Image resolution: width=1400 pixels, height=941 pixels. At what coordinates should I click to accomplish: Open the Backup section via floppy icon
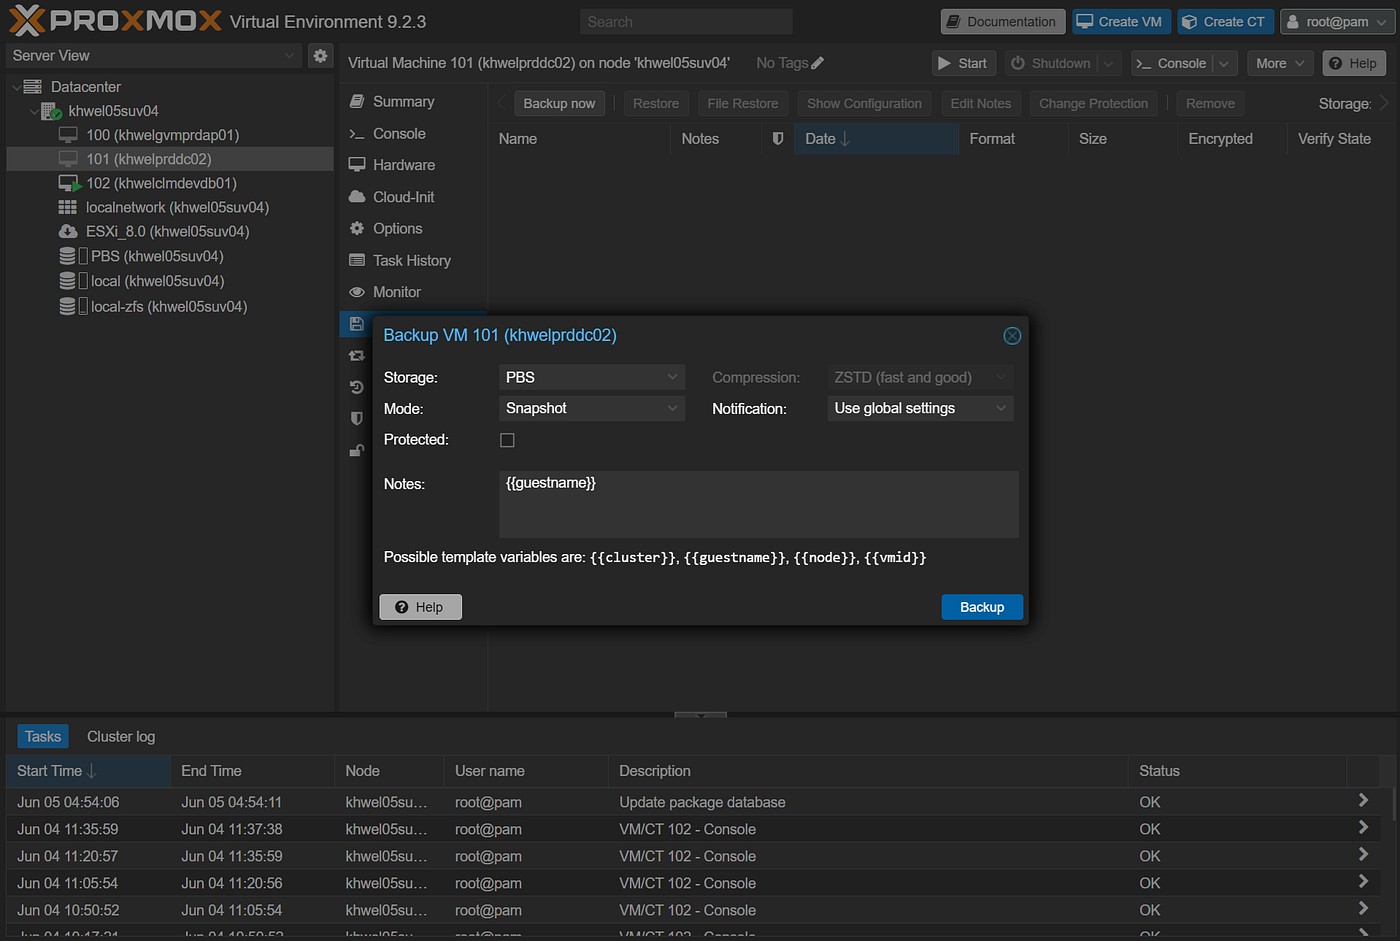tap(357, 324)
